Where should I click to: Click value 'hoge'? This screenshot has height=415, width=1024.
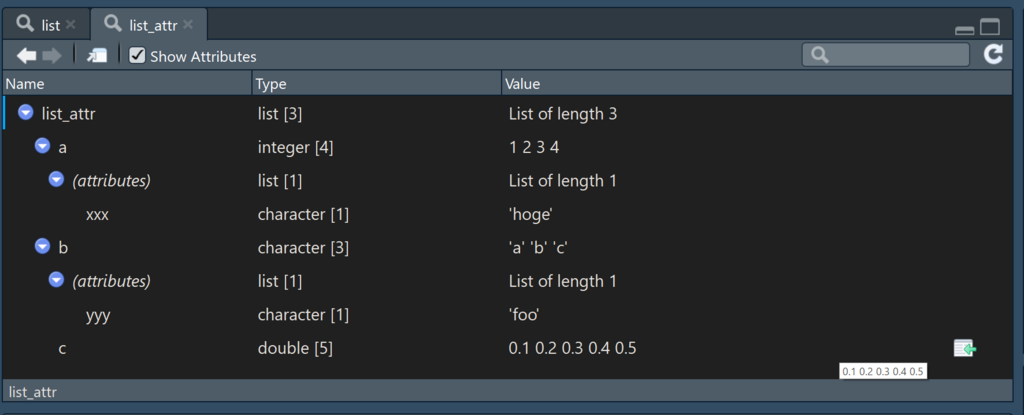point(532,214)
